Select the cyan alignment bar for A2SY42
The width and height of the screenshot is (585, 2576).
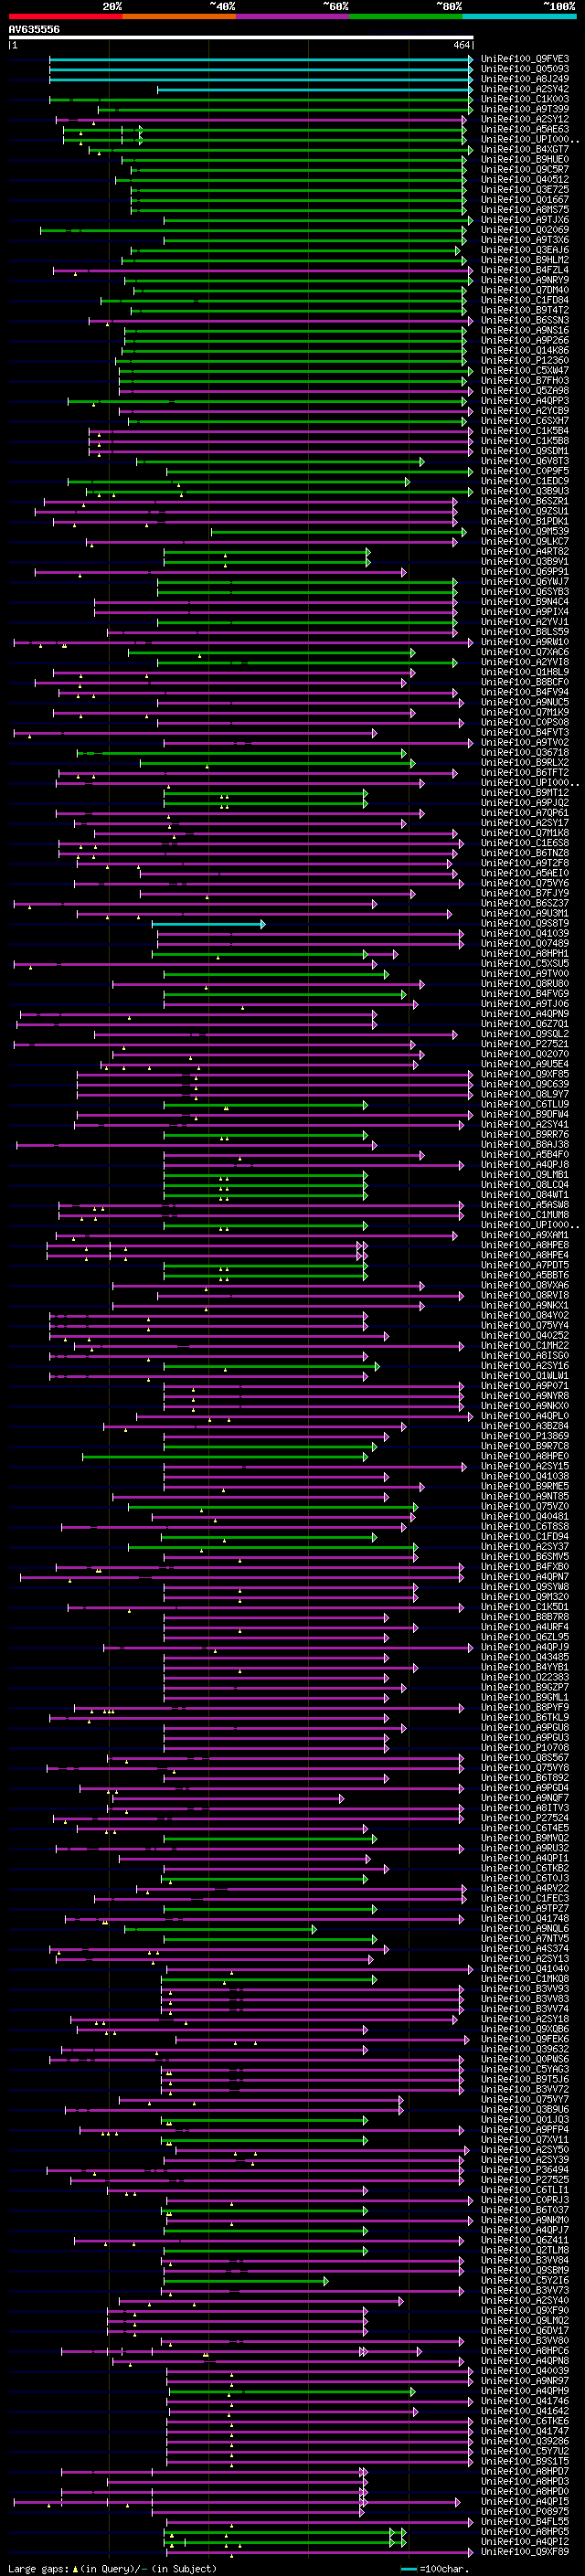tap(315, 89)
